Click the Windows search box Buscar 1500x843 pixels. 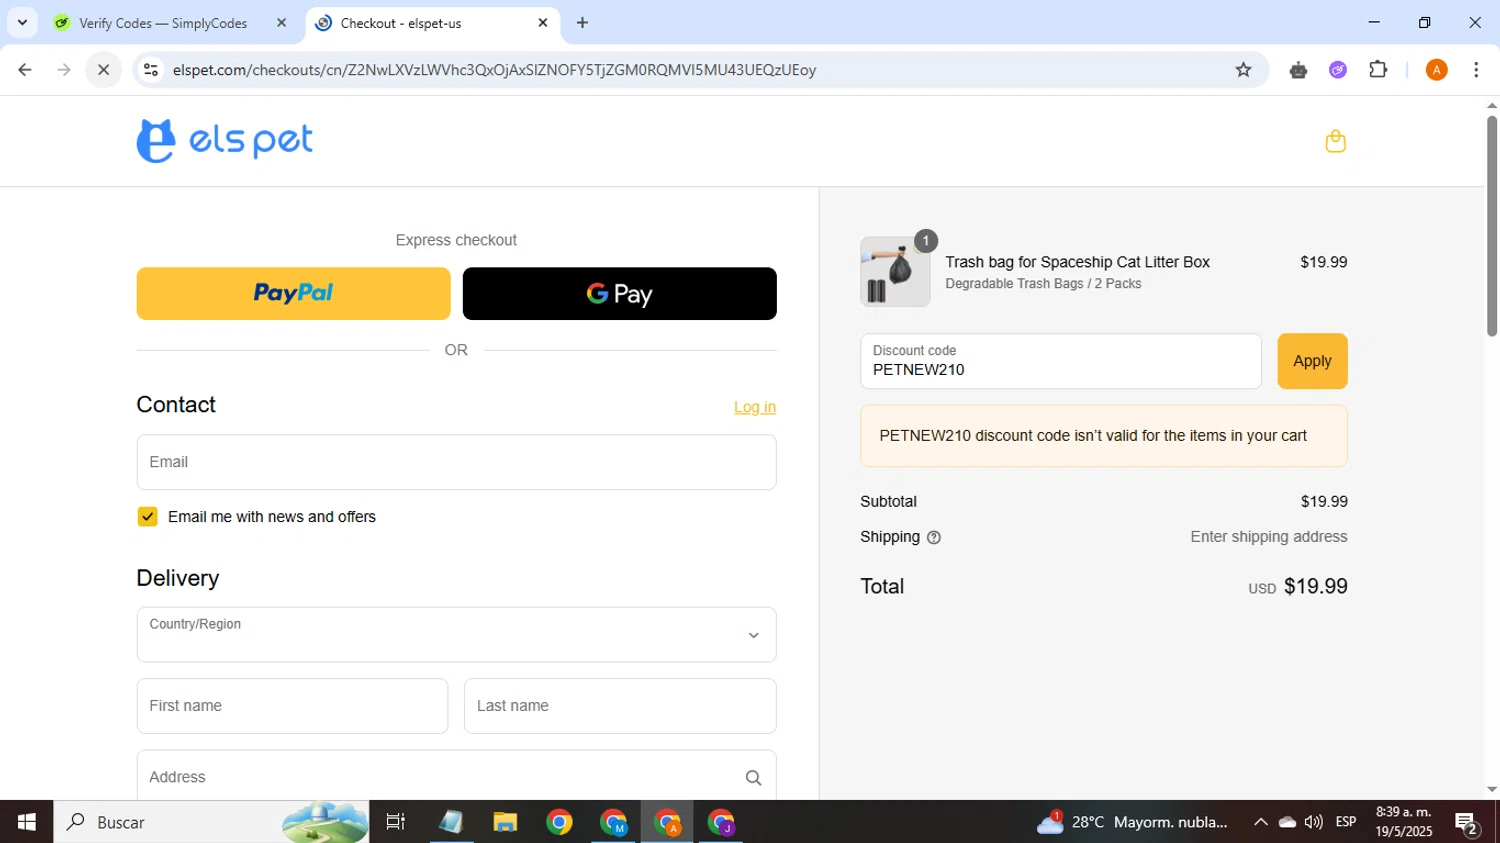pyautogui.click(x=211, y=822)
